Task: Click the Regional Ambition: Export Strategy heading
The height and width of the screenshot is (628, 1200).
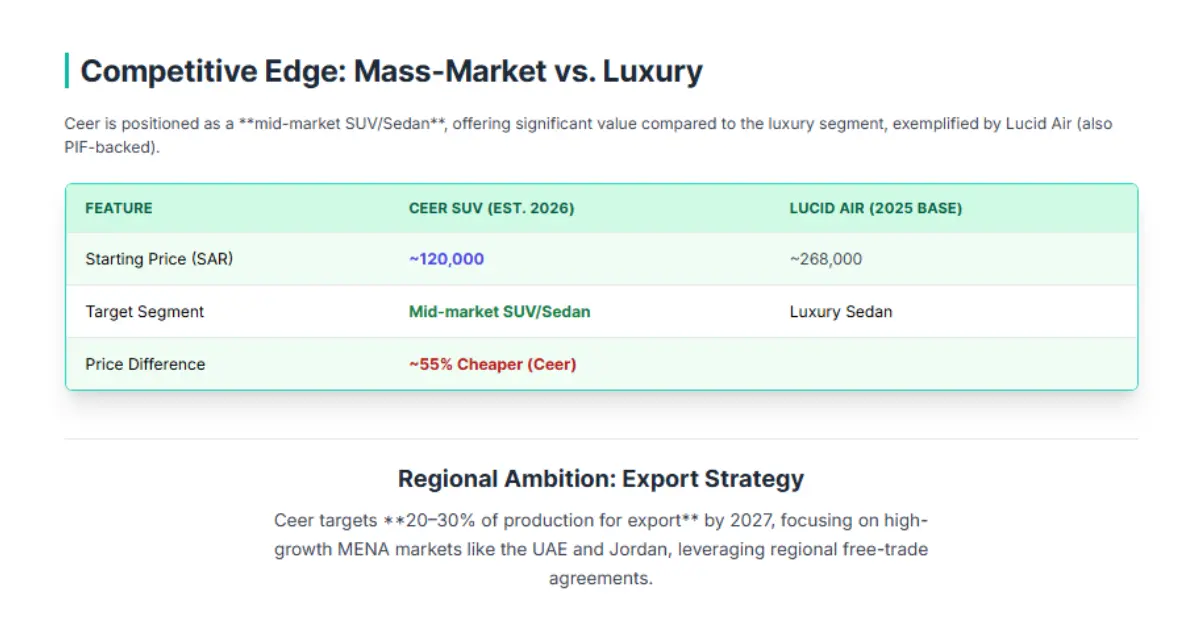Action: coord(600,478)
